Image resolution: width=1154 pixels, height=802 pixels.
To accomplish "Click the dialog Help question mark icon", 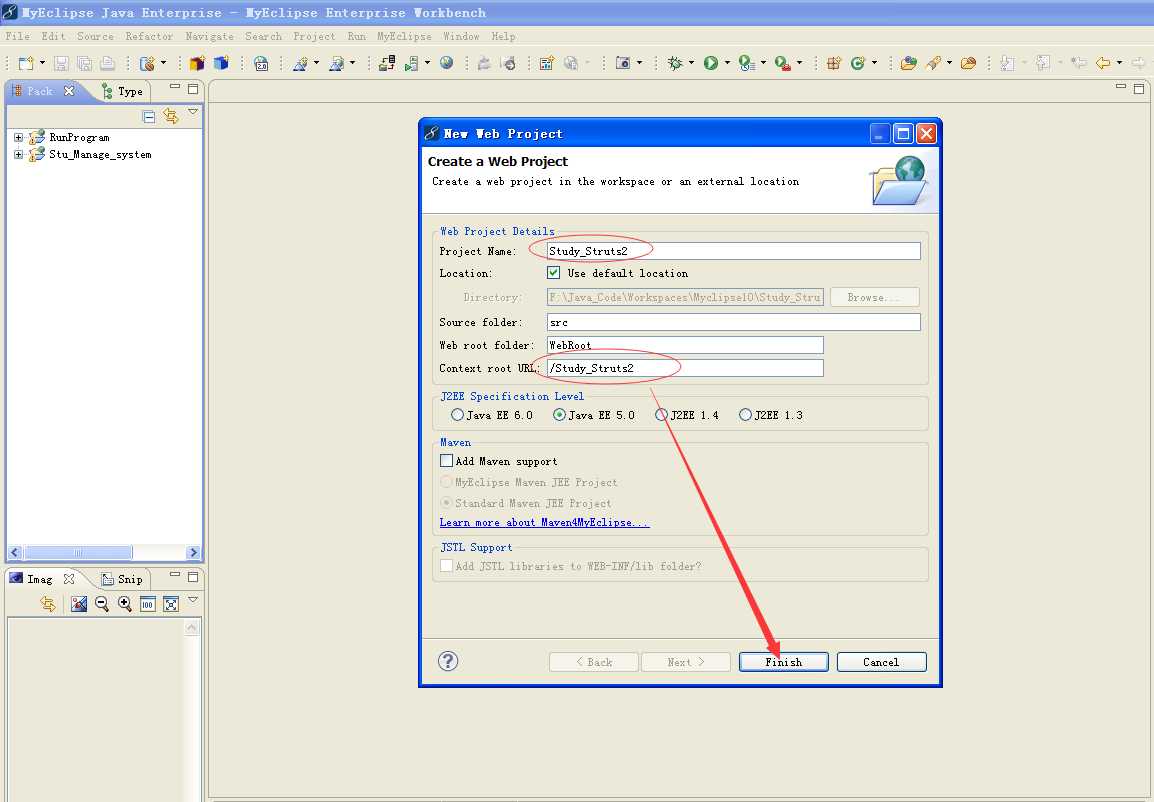I will coord(448,661).
